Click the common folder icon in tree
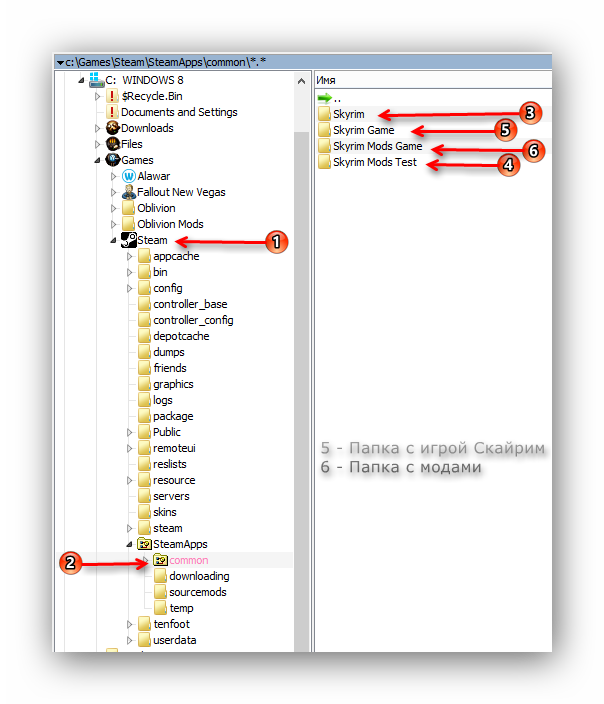The image size is (604, 704). tap(160, 560)
